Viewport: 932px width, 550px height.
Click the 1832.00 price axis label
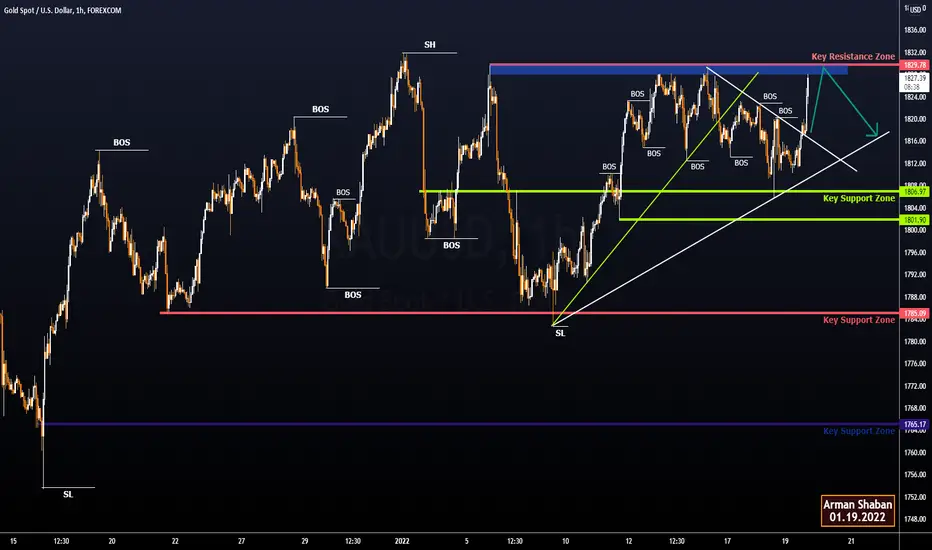915,52
